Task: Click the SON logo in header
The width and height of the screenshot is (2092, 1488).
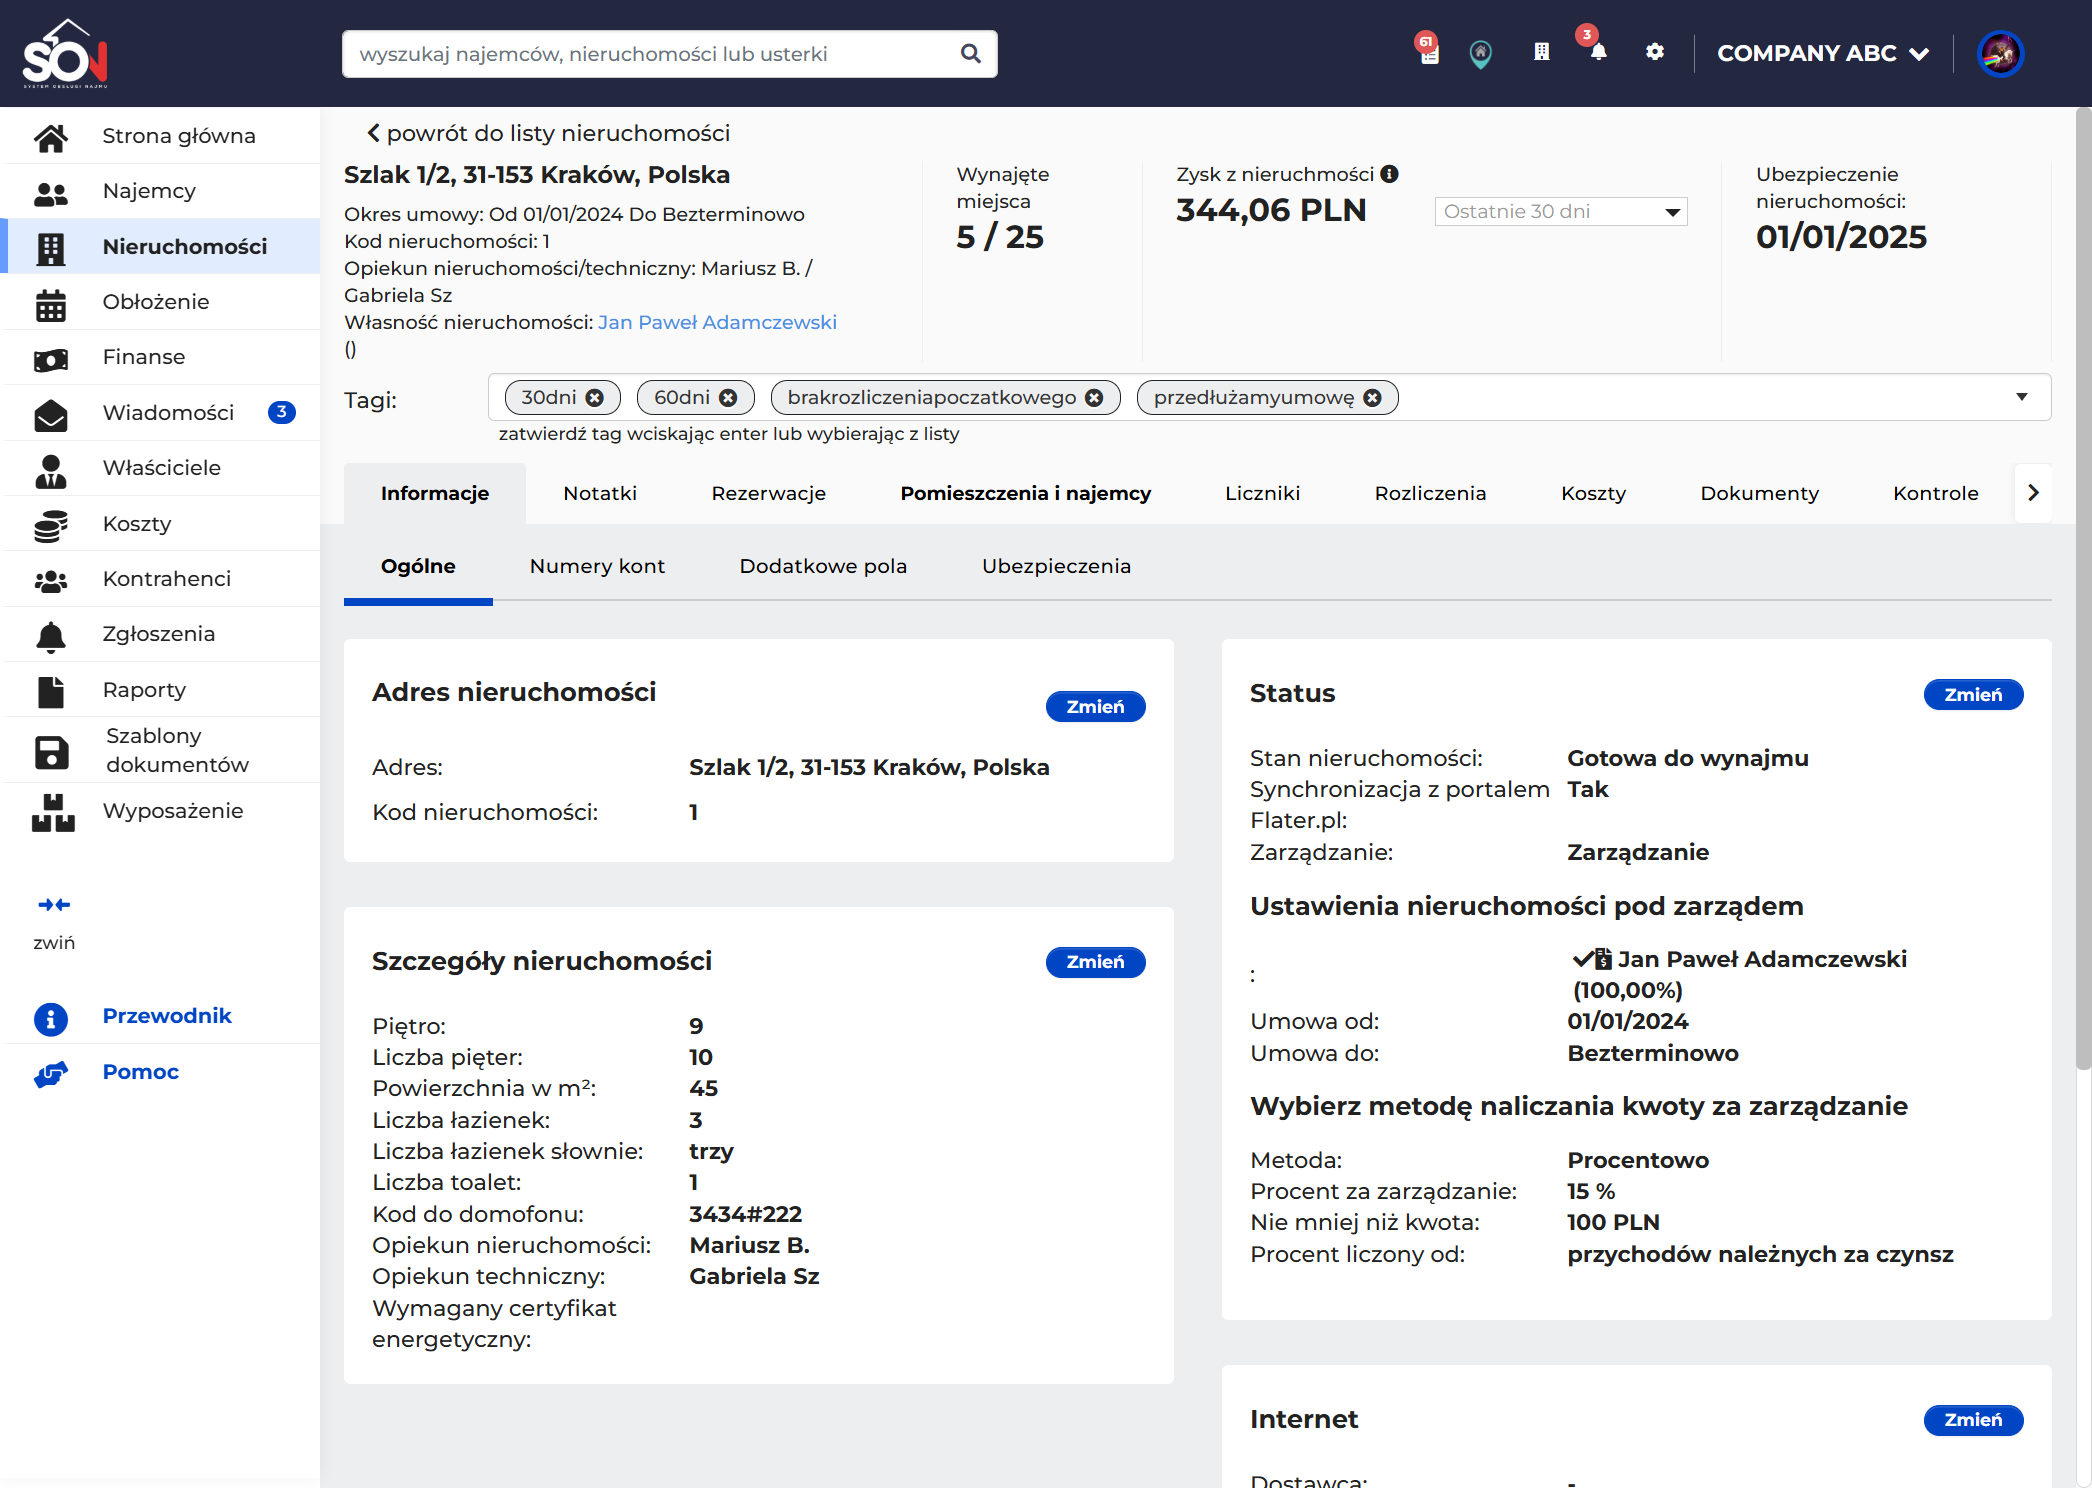Action: pyautogui.click(x=65, y=54)
